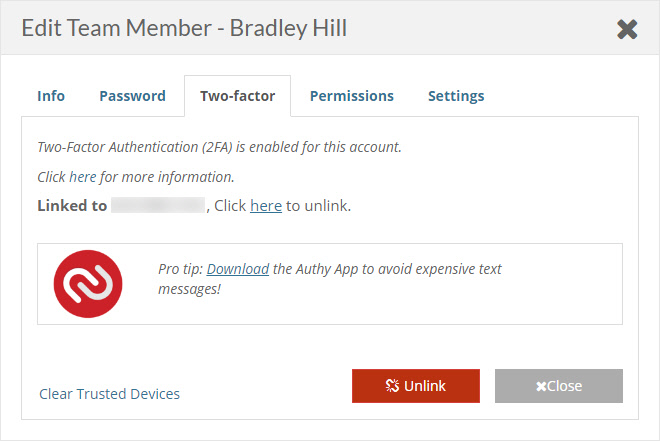Click the 'Pro tip' text

[x=181, y=269]
